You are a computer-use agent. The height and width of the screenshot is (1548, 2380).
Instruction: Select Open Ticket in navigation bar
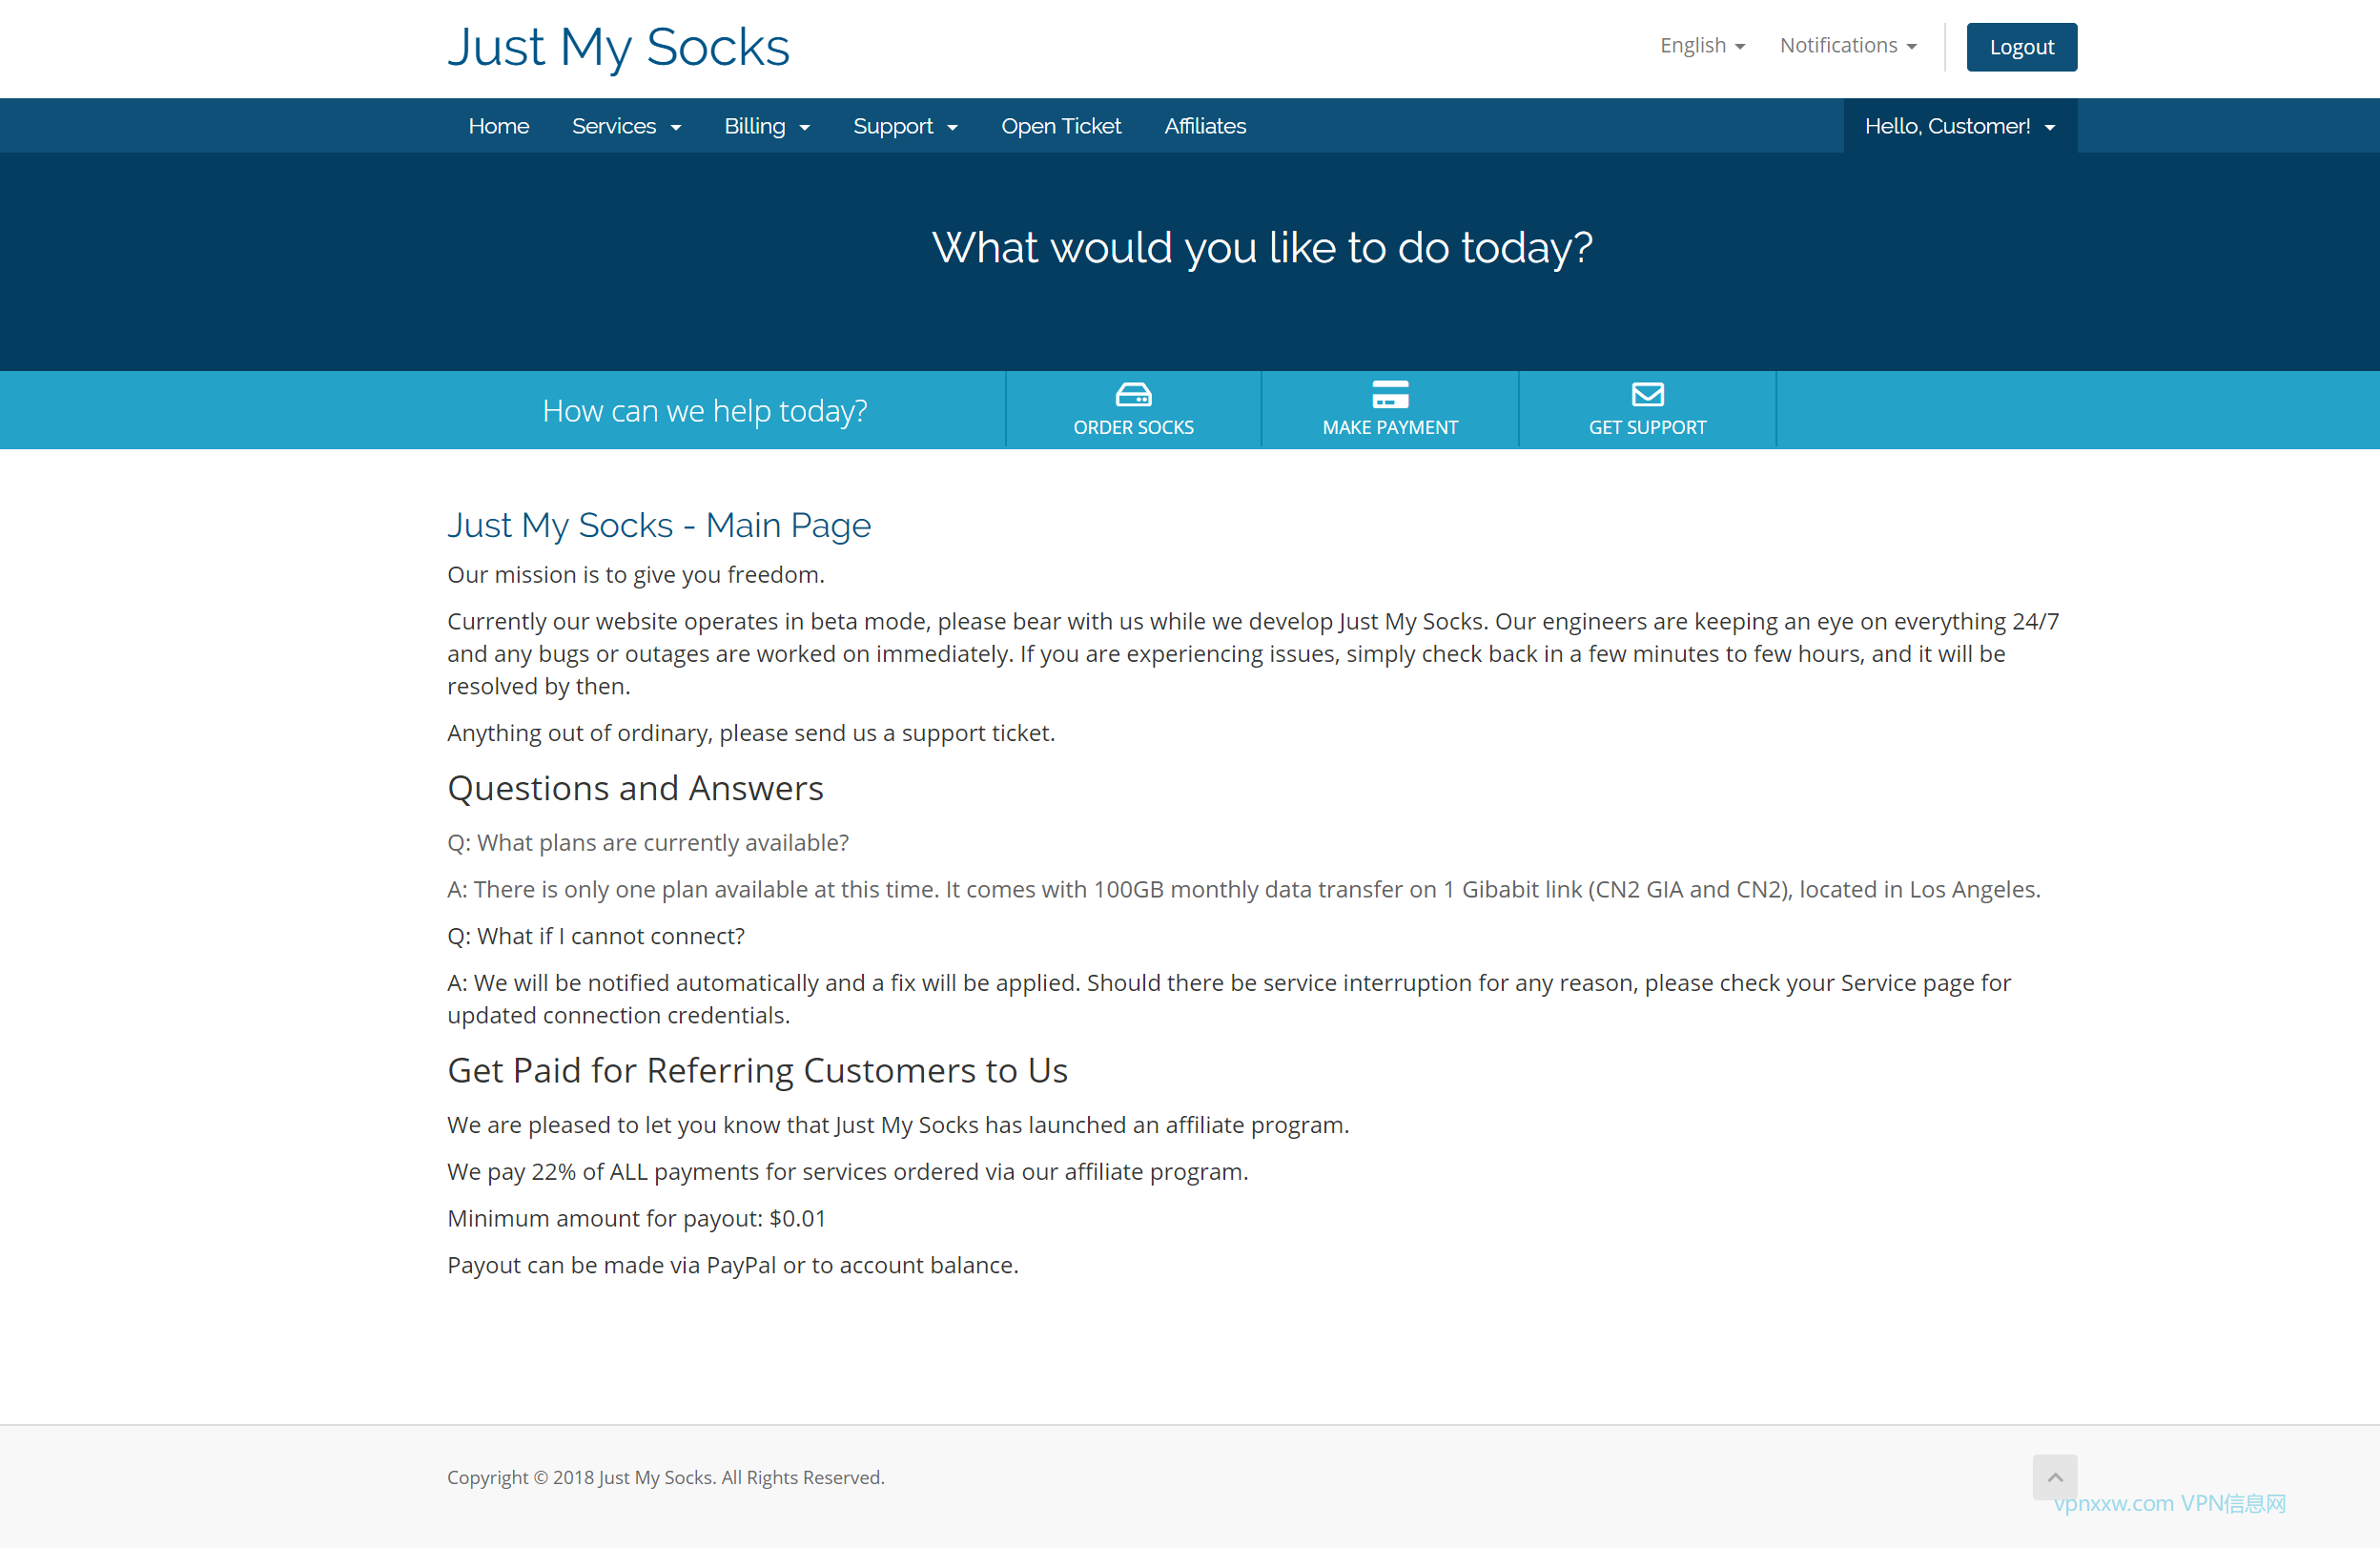click(x=1060, y=126)
